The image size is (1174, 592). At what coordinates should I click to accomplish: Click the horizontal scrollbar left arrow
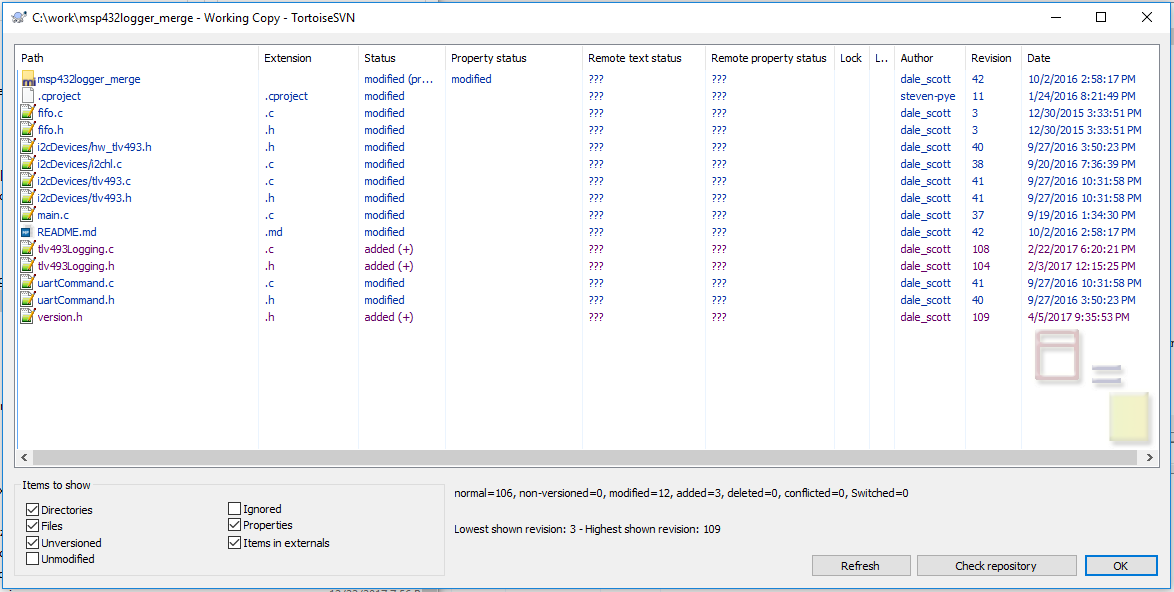tap(25, 457)
